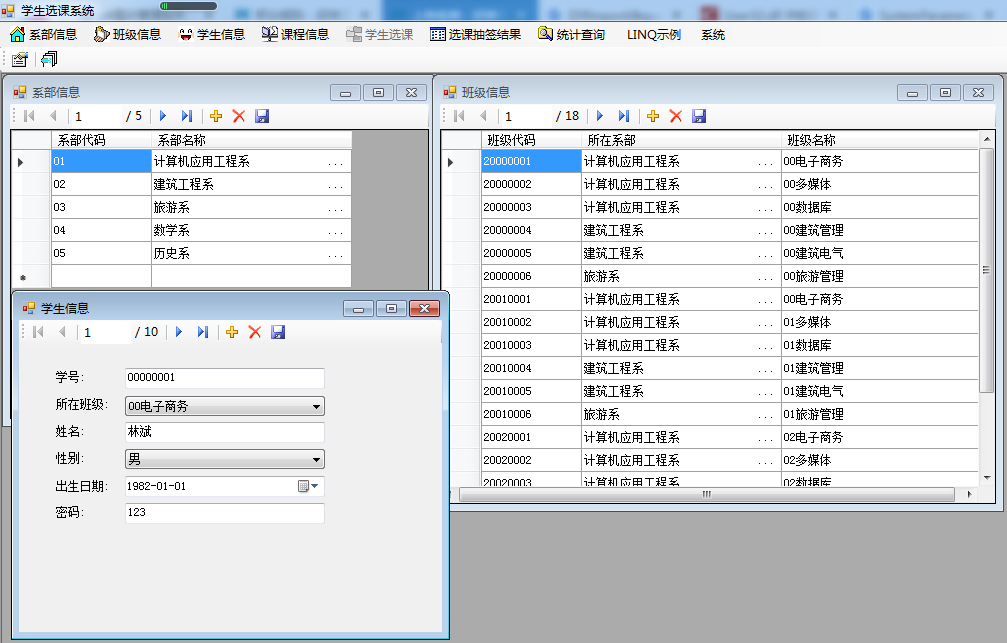Image resolution: width=1007 pixels, height=643 pixels.
Task: Go to next record in 班级信息 window
Action: 600,116
